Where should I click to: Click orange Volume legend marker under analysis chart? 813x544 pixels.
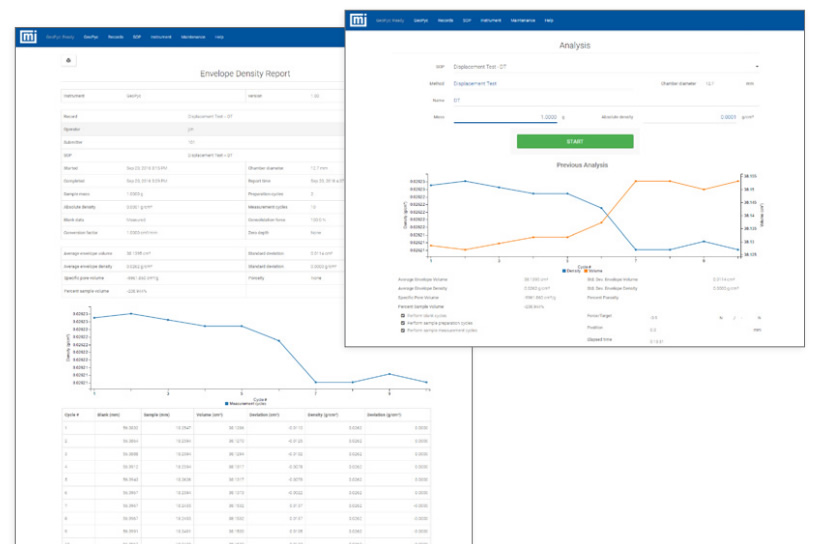tap(584, 269)
